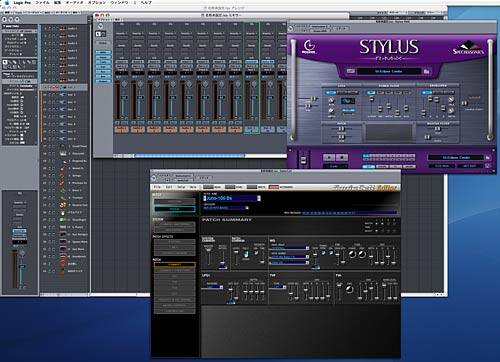Click the highlighted cyan sidebar button in Fantom

pyautogui.click(x=174, y=209)
